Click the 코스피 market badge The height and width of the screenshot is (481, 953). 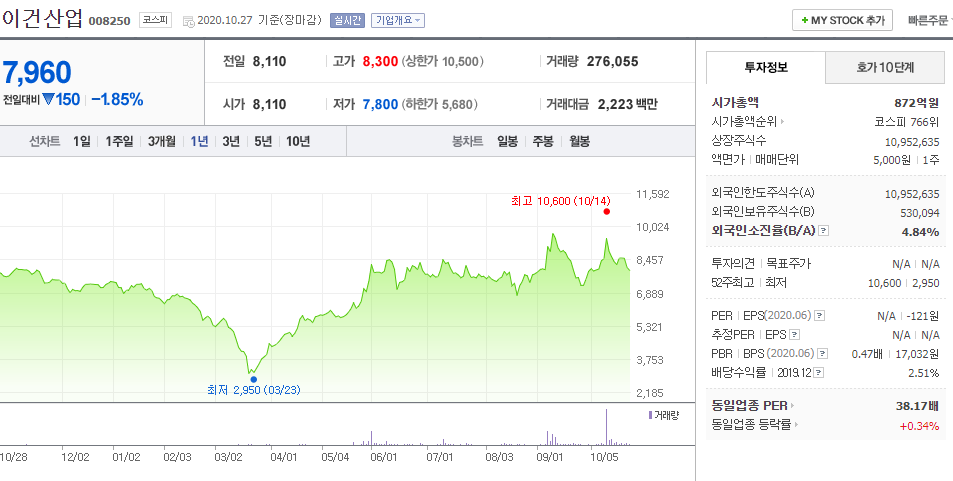tap(156, 20)
